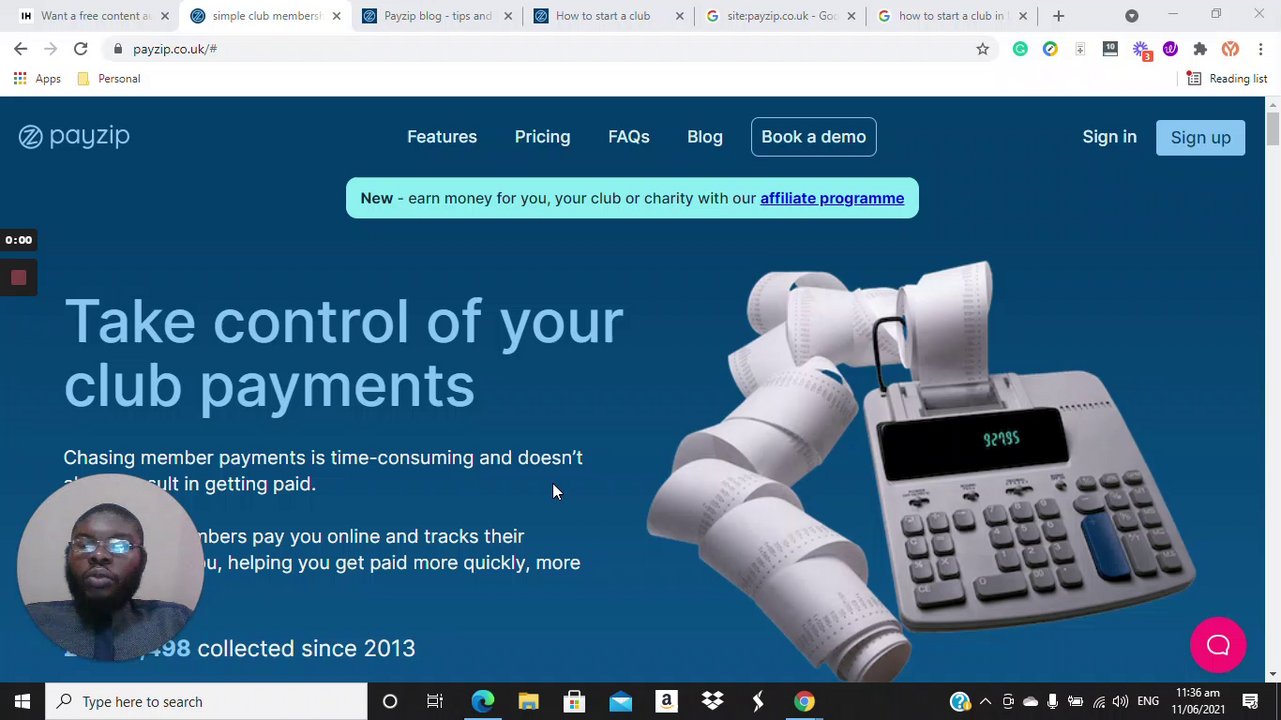Open Task View on the taskbar

[x=435, y=701]
